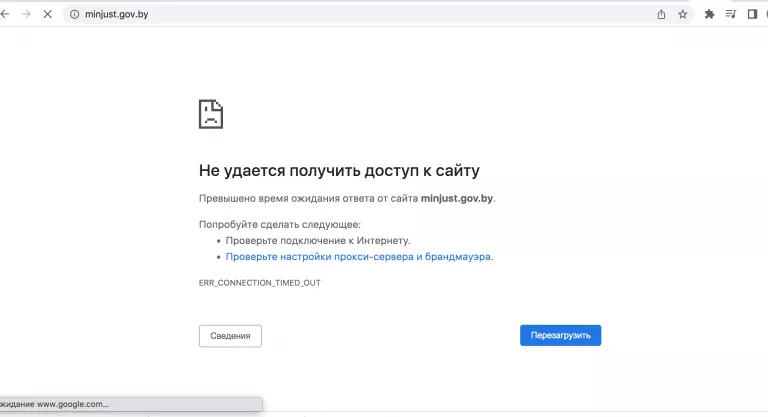Screen dimensions: 768x417
Task: Click 'Проверьте подключение к Интернету' suggestion
Action: [x=317, y=241]
